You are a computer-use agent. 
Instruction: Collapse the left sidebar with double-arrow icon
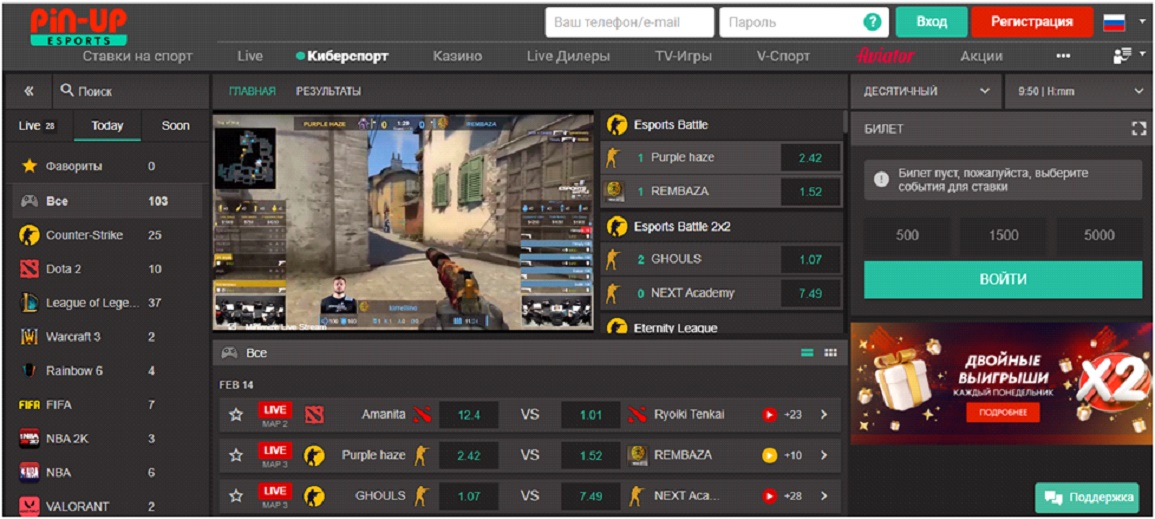[29, 91]
